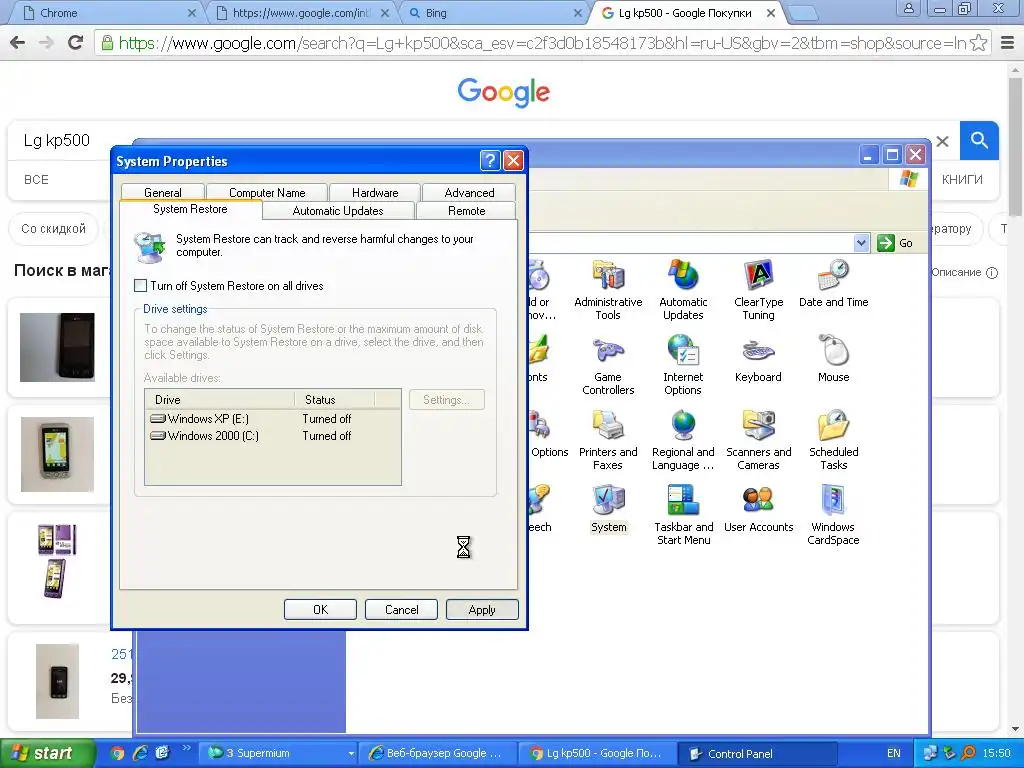The height and width of the screenshot is (768, 1024).
Task: Open Keyboard settings in Control Panel
Action: [x=758, y=360]
